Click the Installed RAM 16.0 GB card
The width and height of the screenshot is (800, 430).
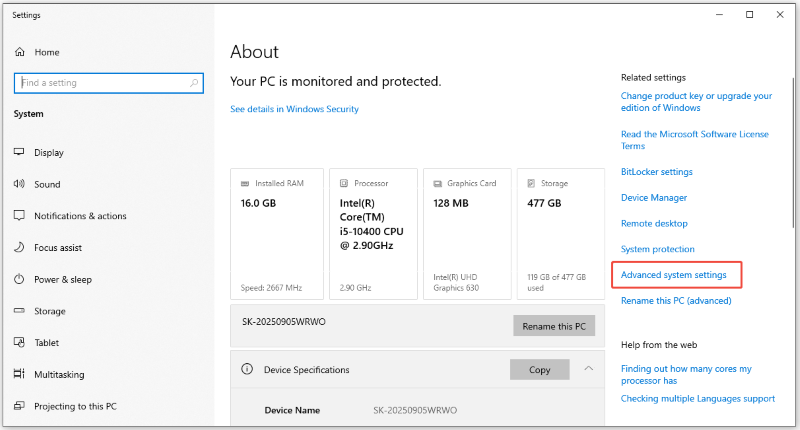[277, 234]
